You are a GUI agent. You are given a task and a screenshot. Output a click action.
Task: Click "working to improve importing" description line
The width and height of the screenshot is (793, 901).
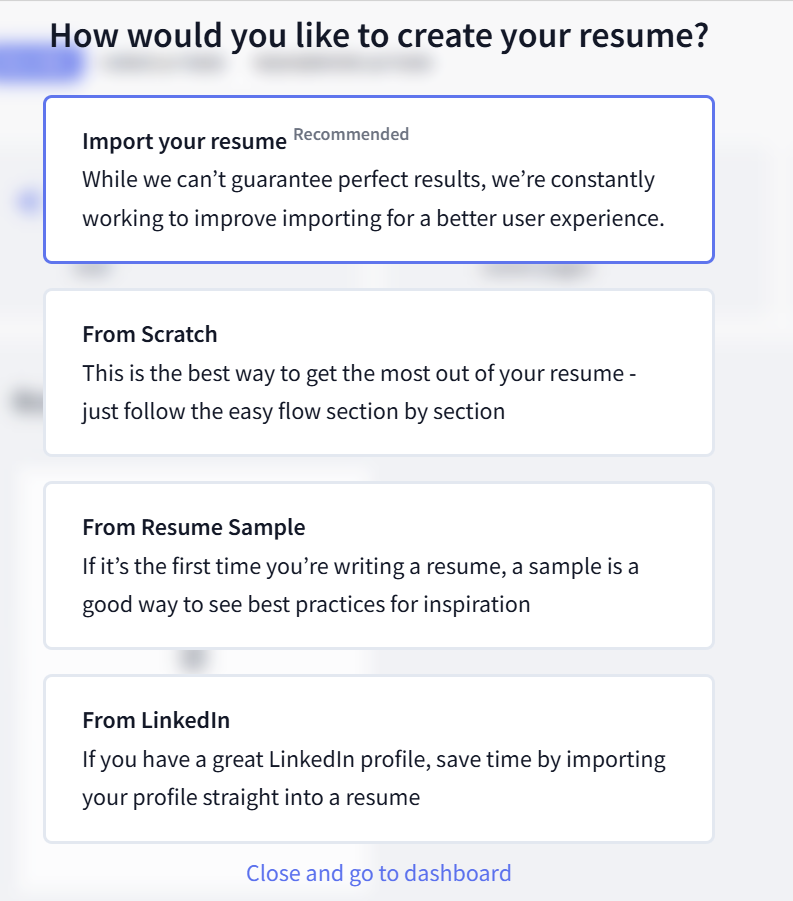[373, 218]
